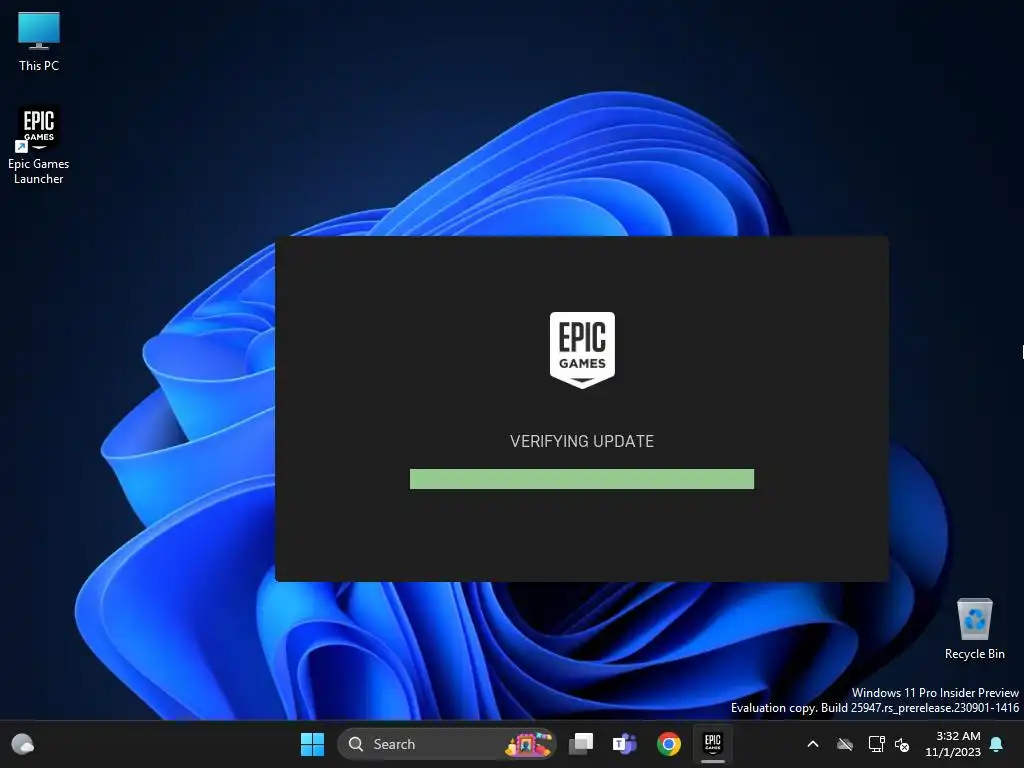Viewport: 1024px width, 768px height.
Task: Select the Epic Games Launcher desktop shortcut
Action: 39,145
